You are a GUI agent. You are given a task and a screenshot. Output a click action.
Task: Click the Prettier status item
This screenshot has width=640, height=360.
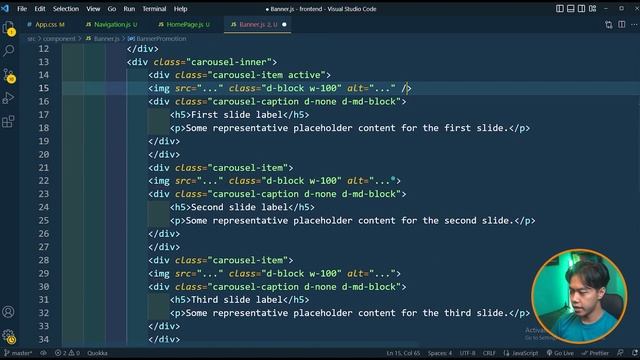595,353
